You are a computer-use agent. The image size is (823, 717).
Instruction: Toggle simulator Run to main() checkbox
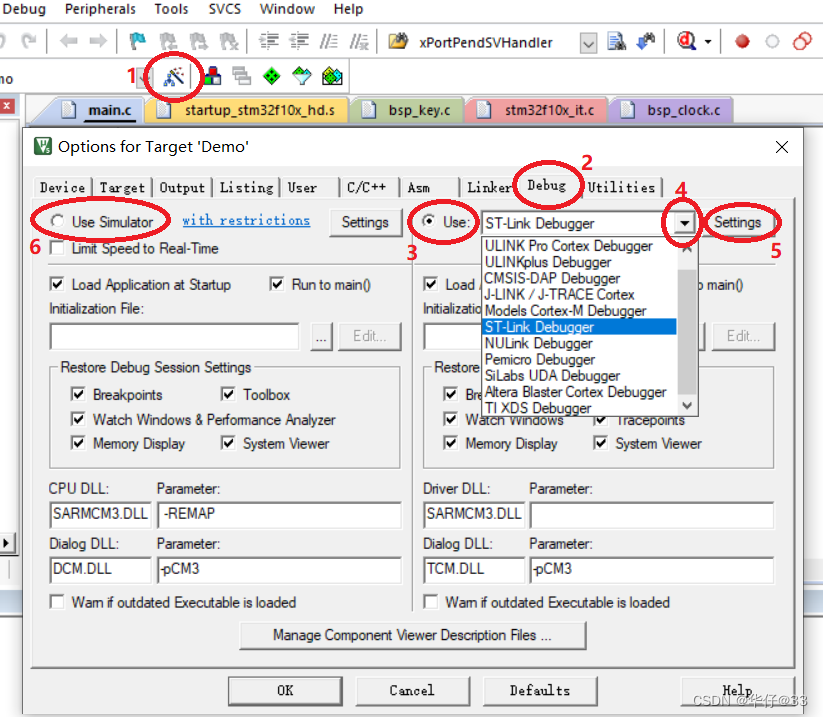coord(277,284)
